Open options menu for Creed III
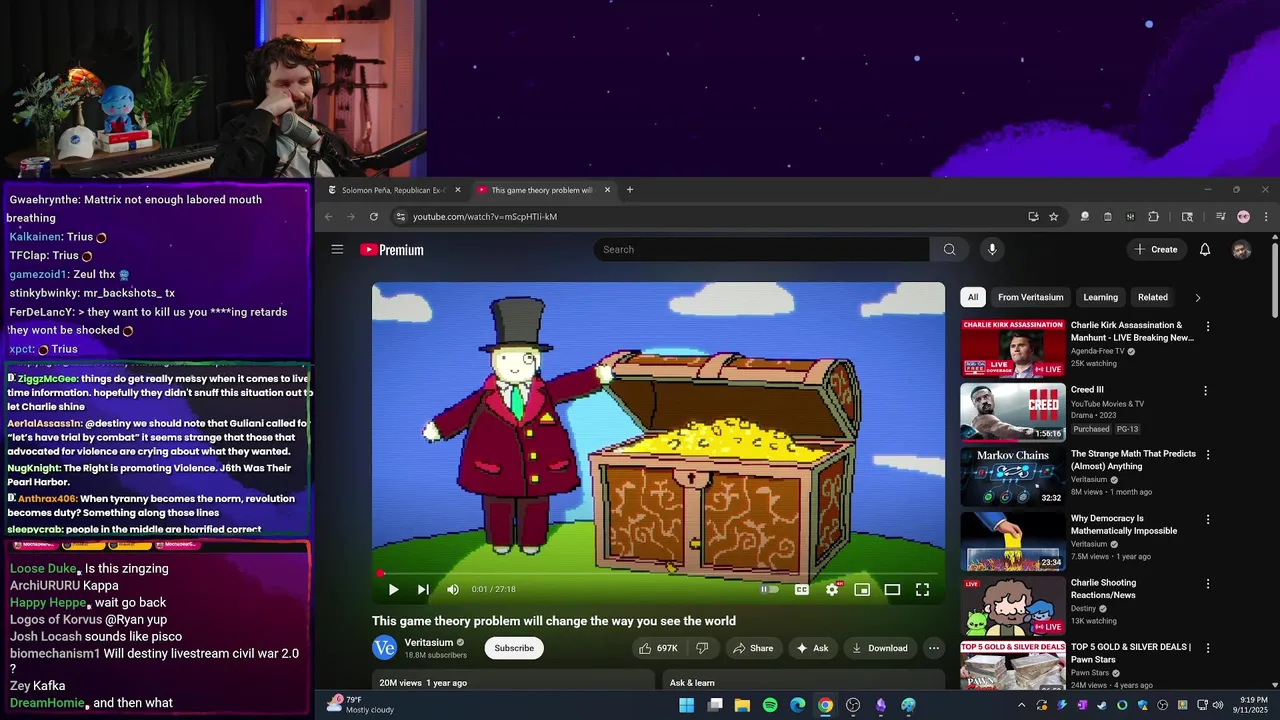1280x720 pixels. click(1206, 391)
